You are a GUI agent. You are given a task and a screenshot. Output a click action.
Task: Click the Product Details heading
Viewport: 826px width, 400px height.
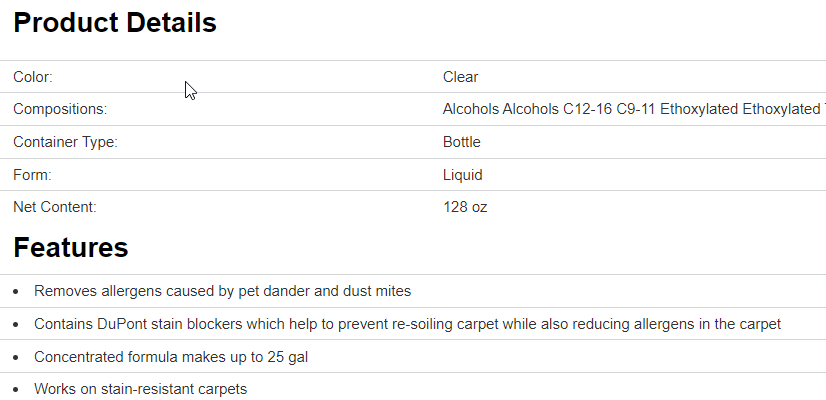(x=115, y=23)
